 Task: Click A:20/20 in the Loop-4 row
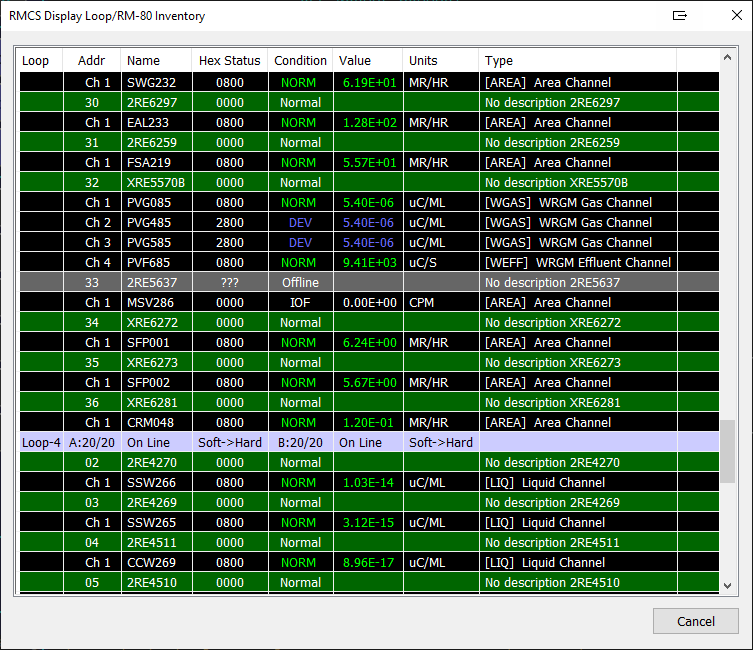(92, 443)
